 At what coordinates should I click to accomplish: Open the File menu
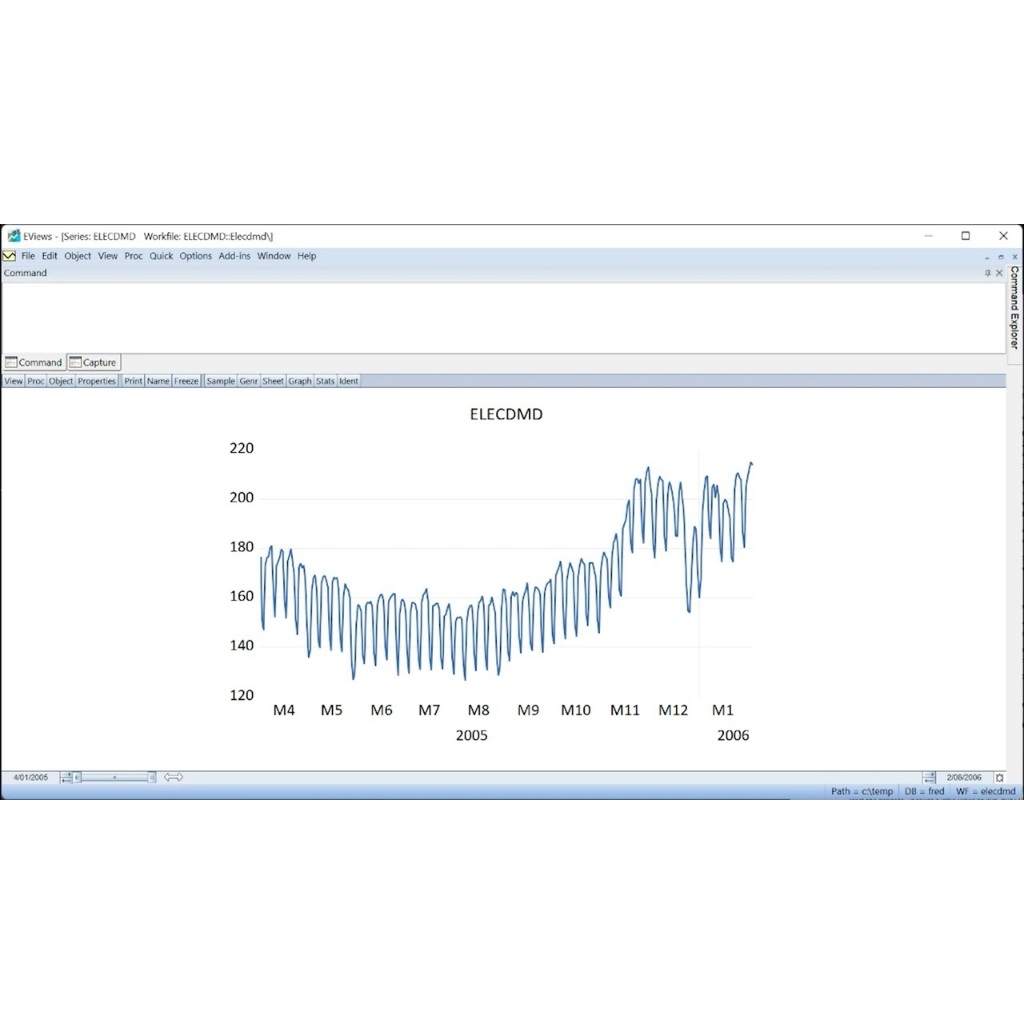[x=28, y=256]
